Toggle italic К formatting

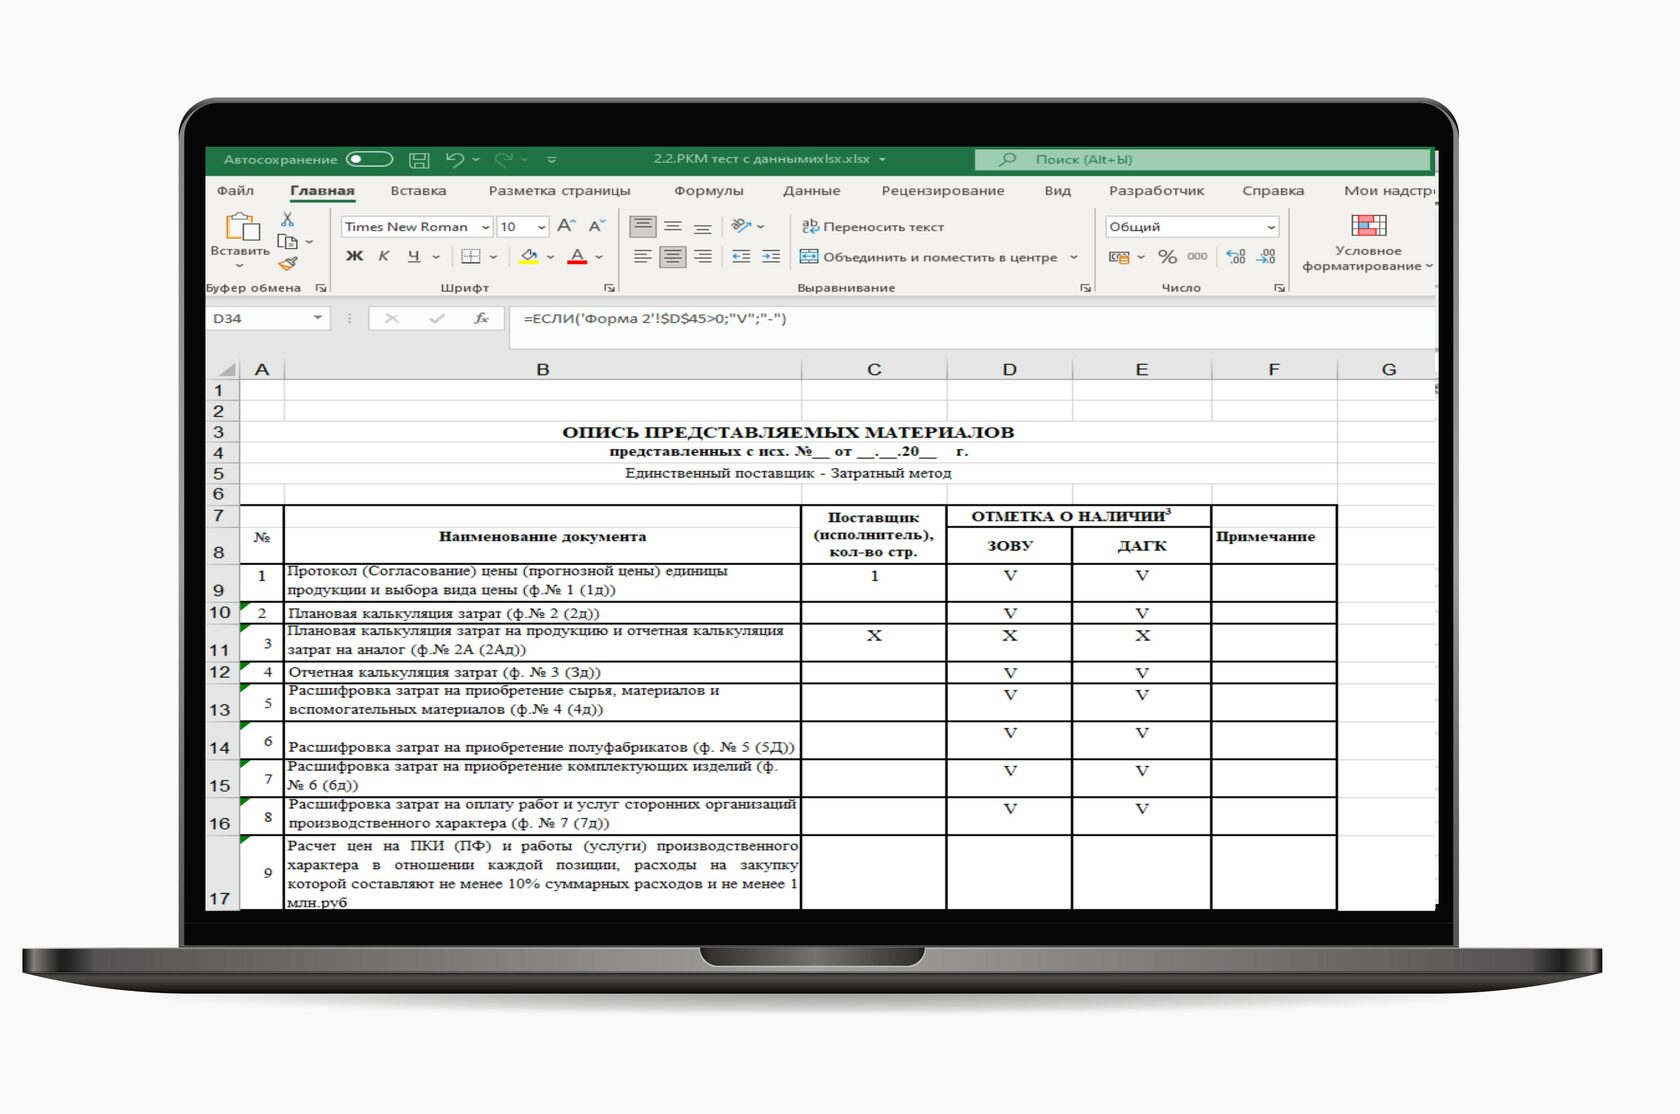tap(384, 257)
